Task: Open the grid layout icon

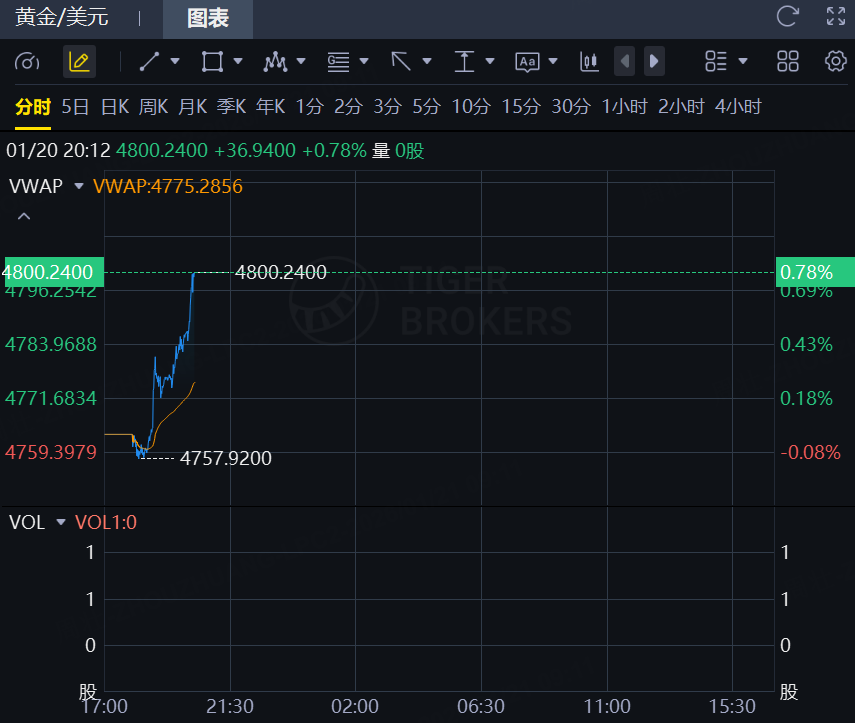Action: pos(788,62)
